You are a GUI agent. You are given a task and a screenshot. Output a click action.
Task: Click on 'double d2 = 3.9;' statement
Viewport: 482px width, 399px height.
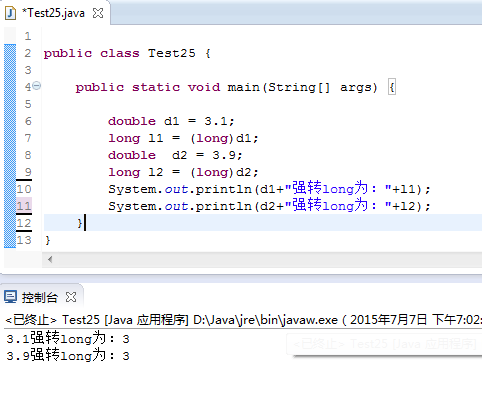click(x=175, y=155)
